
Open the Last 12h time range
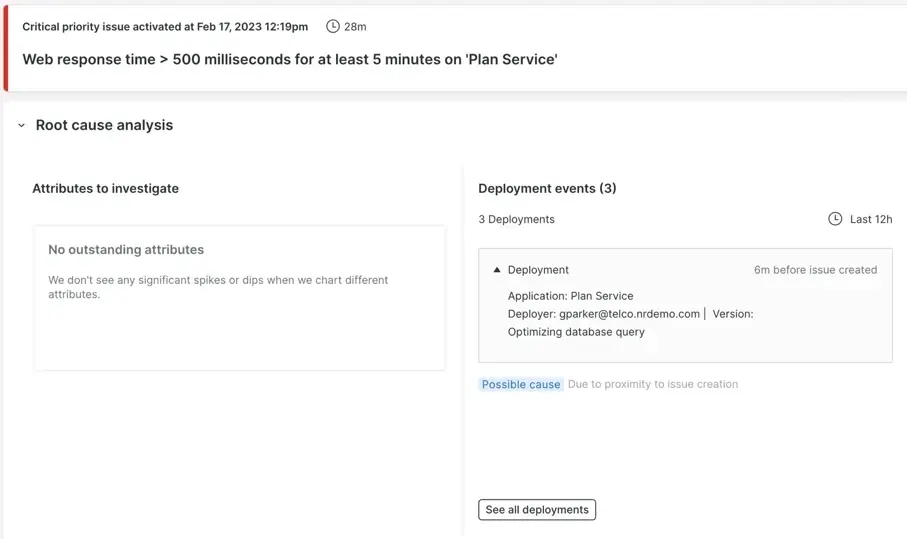871,219
